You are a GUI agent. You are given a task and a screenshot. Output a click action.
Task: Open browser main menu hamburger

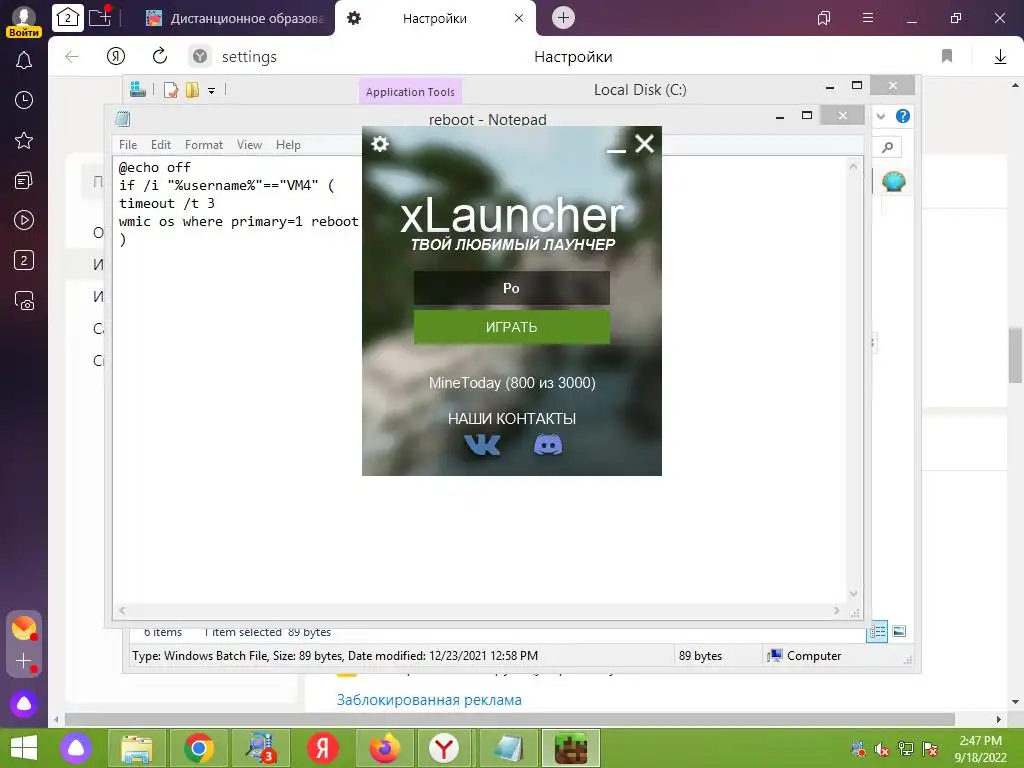tap(868, 18)
